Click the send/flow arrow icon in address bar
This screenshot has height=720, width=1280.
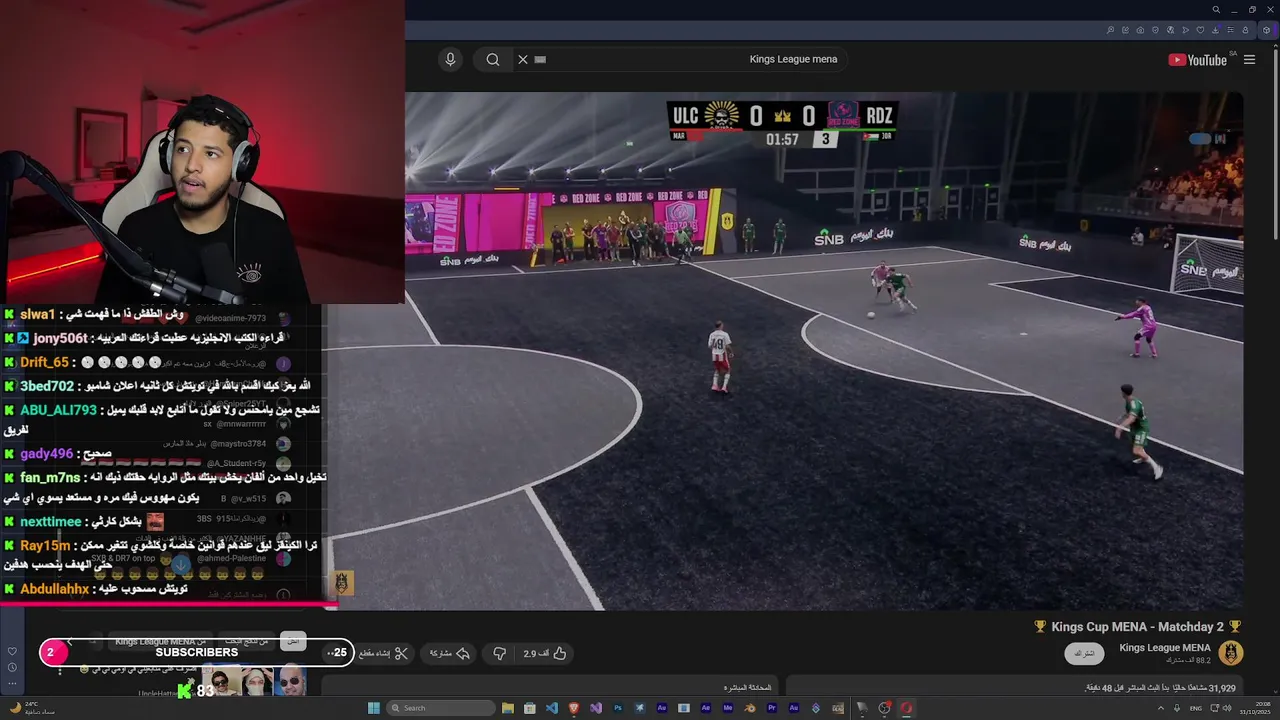pyautogui.click(x=1185, y=30)
